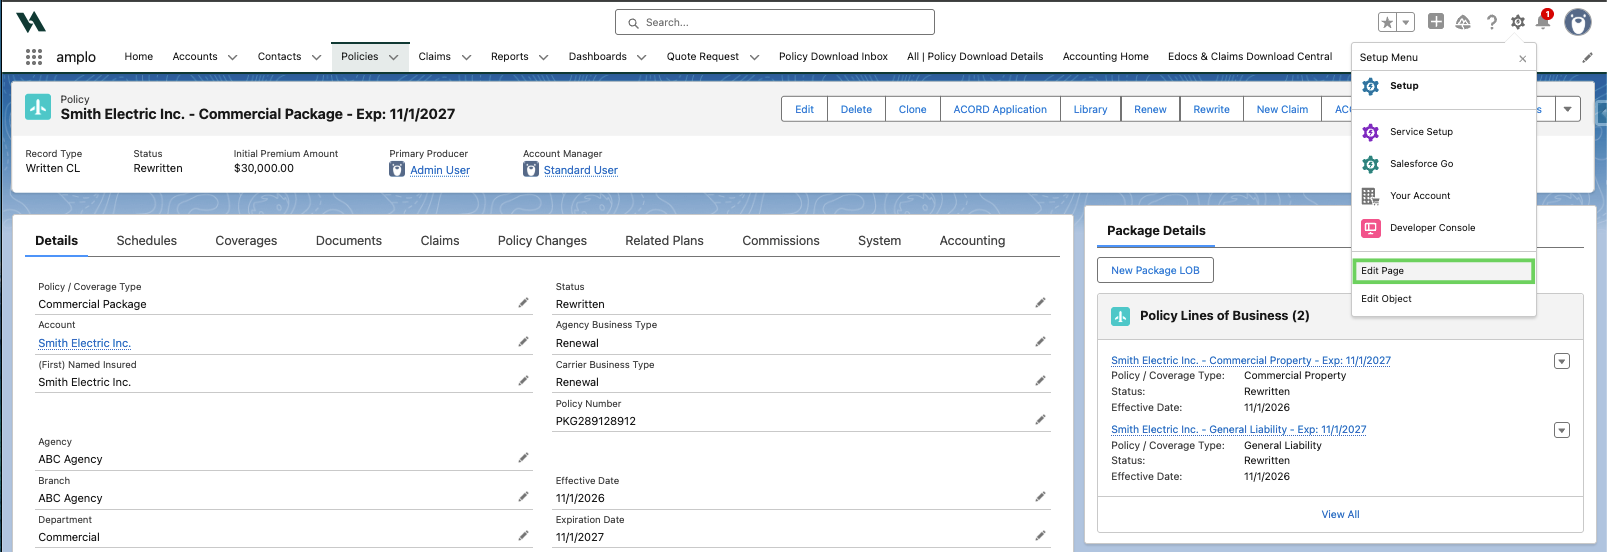Close the Setup Menu with X
Screen dimensions: 1607x552
click(1523, 58)
